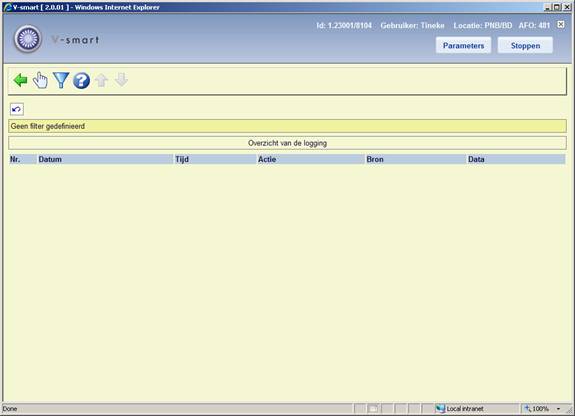Open the zoom level dropdown arrow
The height and width of the screenshot is (416, 575).
point(558,409)
